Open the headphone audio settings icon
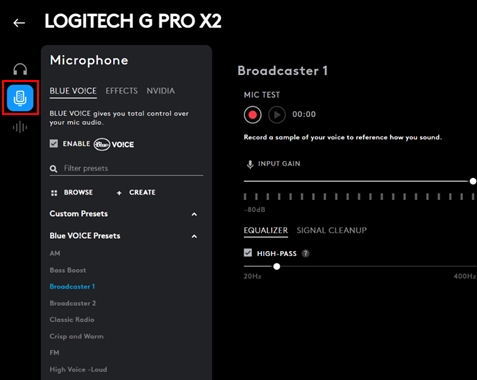 coord(20,69)
